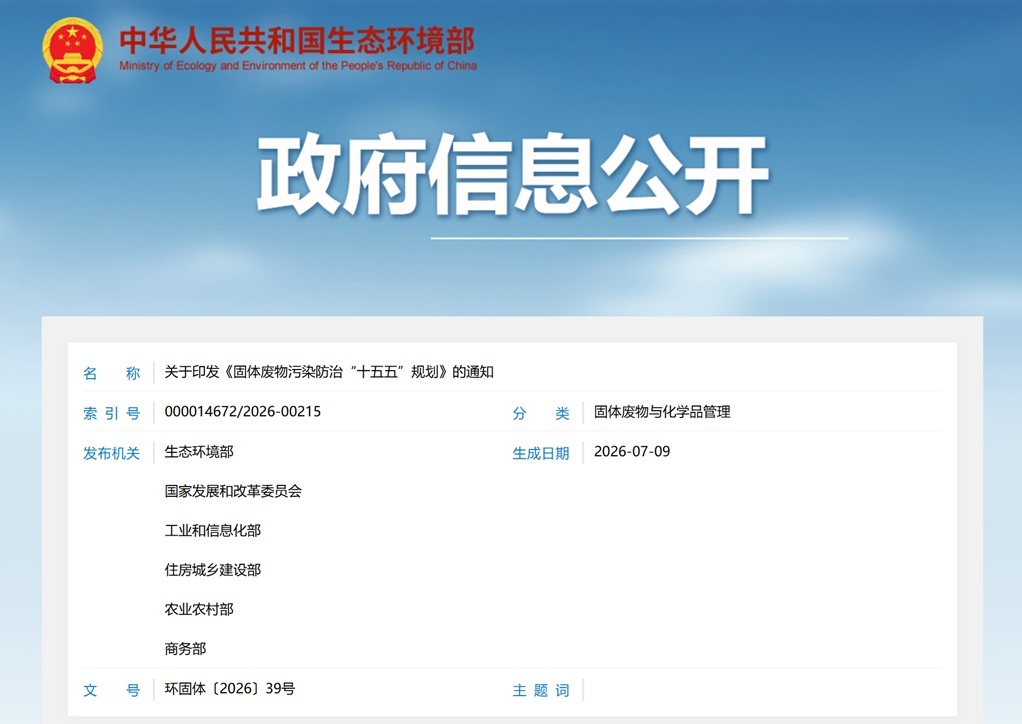The image size is (1022, 724).
Task: Click the date value 2026-07-09
Action: [x=632, y=452]
